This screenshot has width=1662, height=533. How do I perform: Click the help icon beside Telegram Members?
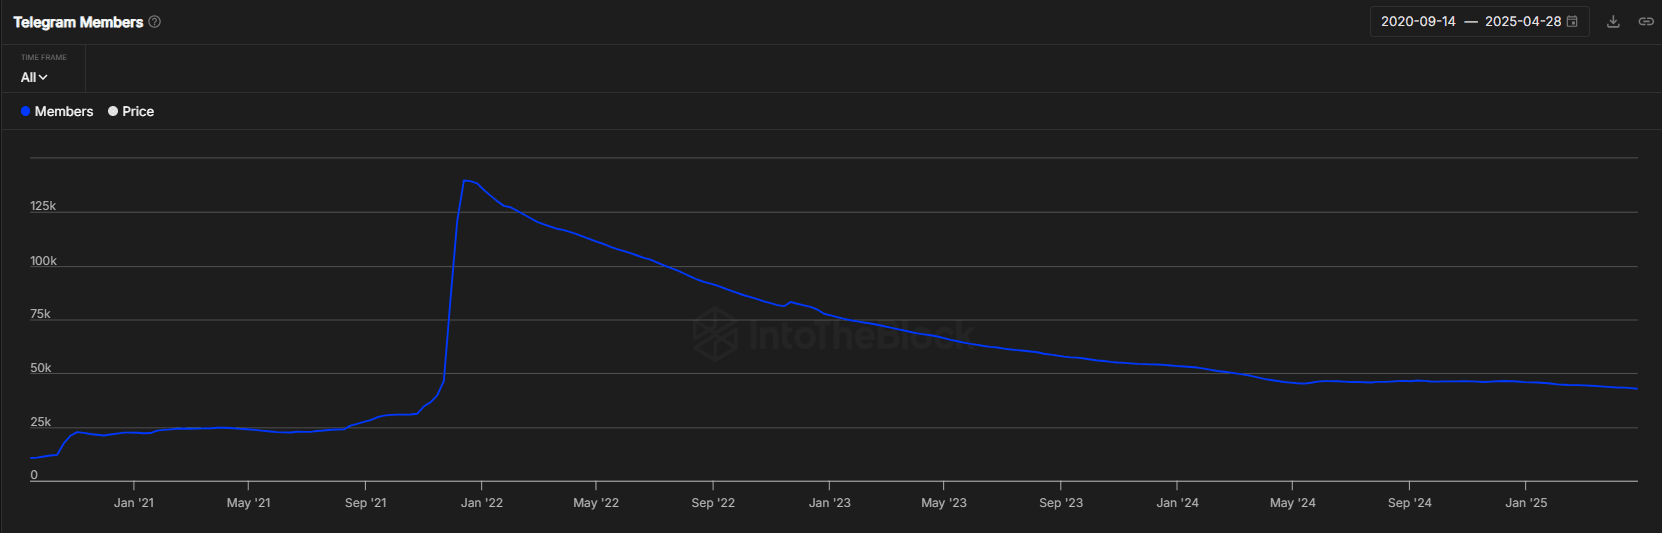[155, 22]
